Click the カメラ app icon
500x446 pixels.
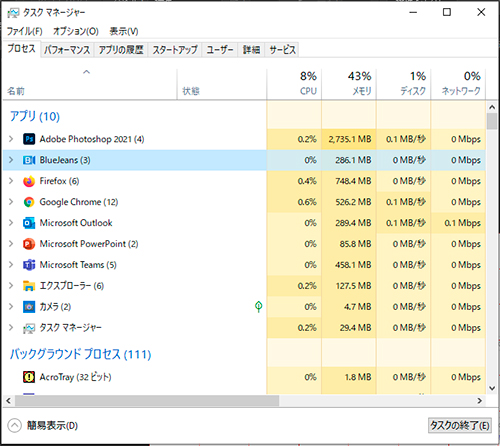click(29, 307)
